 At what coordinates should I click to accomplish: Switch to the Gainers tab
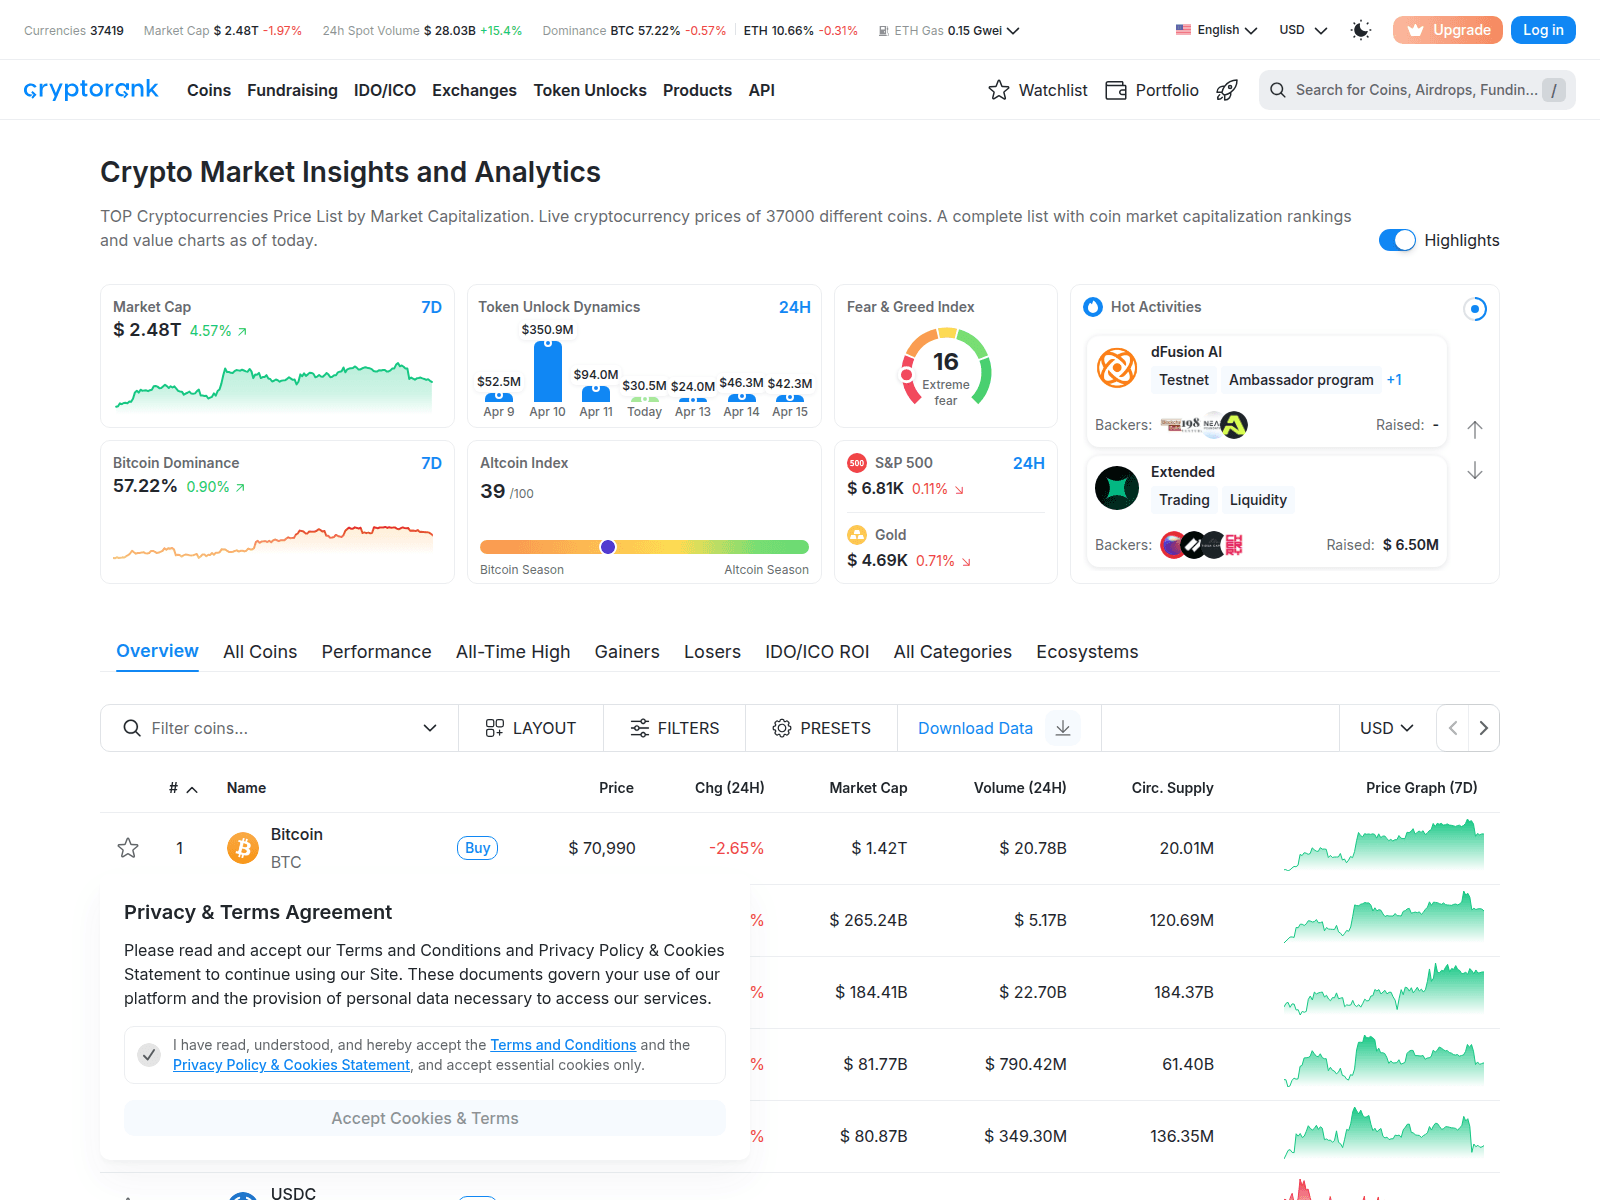coord(627,652)
